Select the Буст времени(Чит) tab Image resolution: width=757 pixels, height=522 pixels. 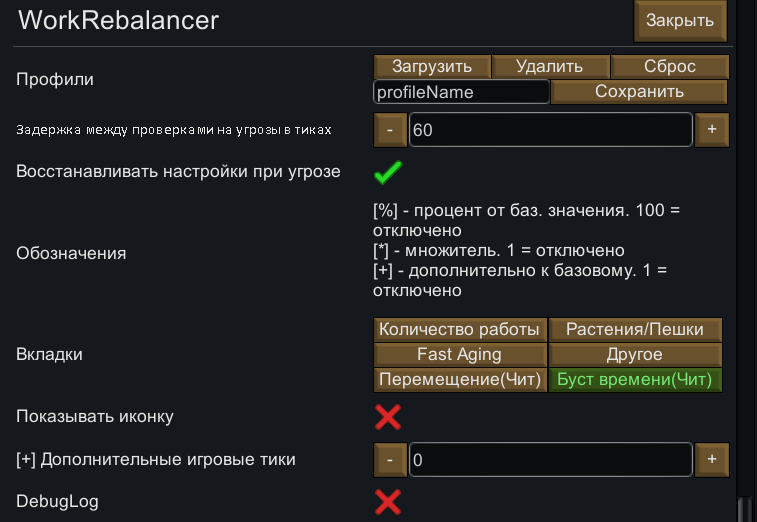635,380
